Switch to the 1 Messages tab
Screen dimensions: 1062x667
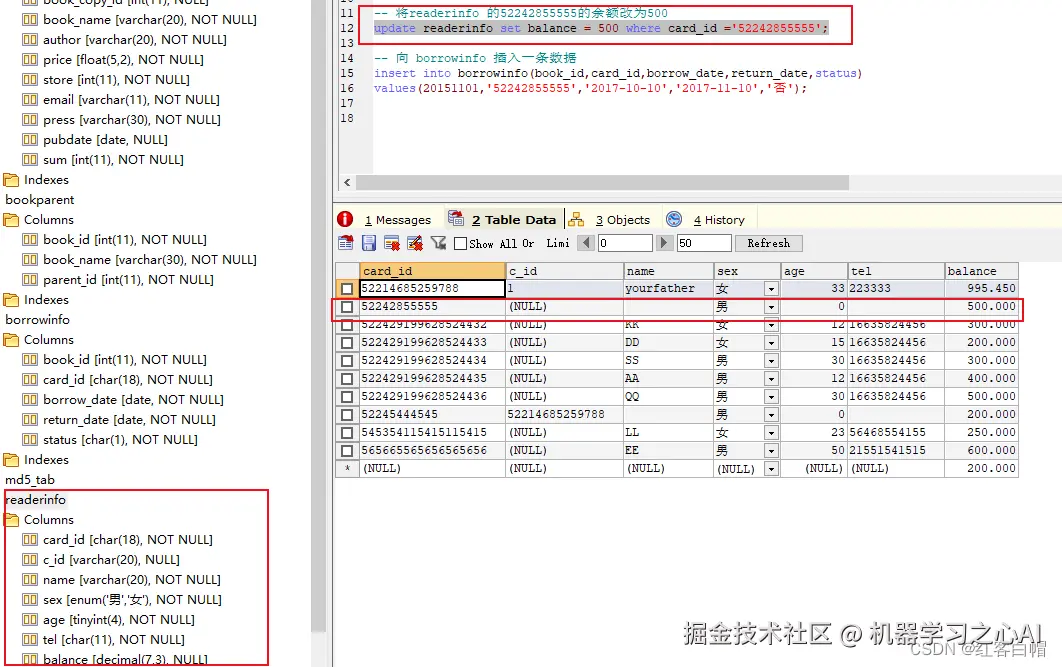click(x=385, y=219)
